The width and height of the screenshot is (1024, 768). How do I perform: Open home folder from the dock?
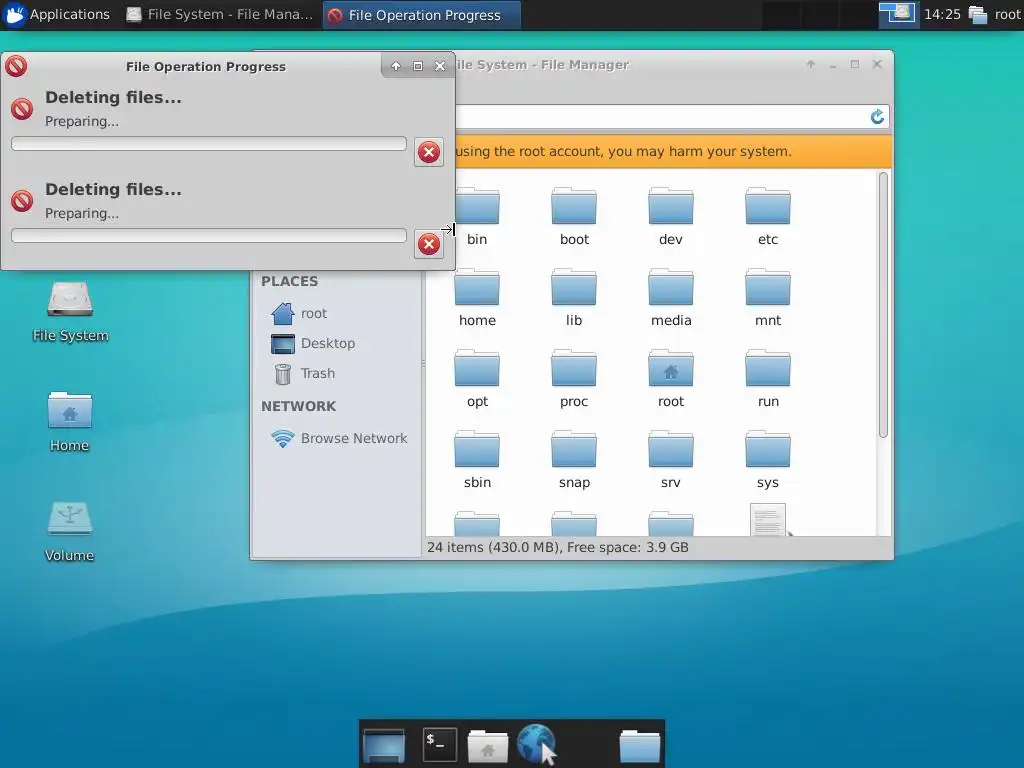488,746
